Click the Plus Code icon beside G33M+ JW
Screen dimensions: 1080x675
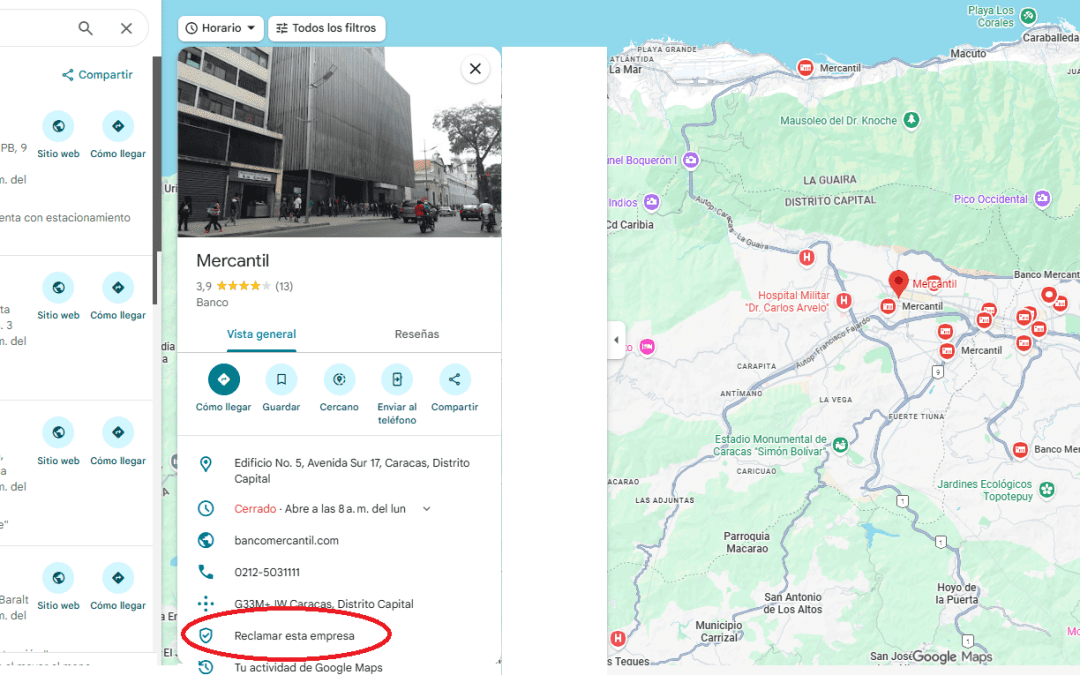point(206,603)
